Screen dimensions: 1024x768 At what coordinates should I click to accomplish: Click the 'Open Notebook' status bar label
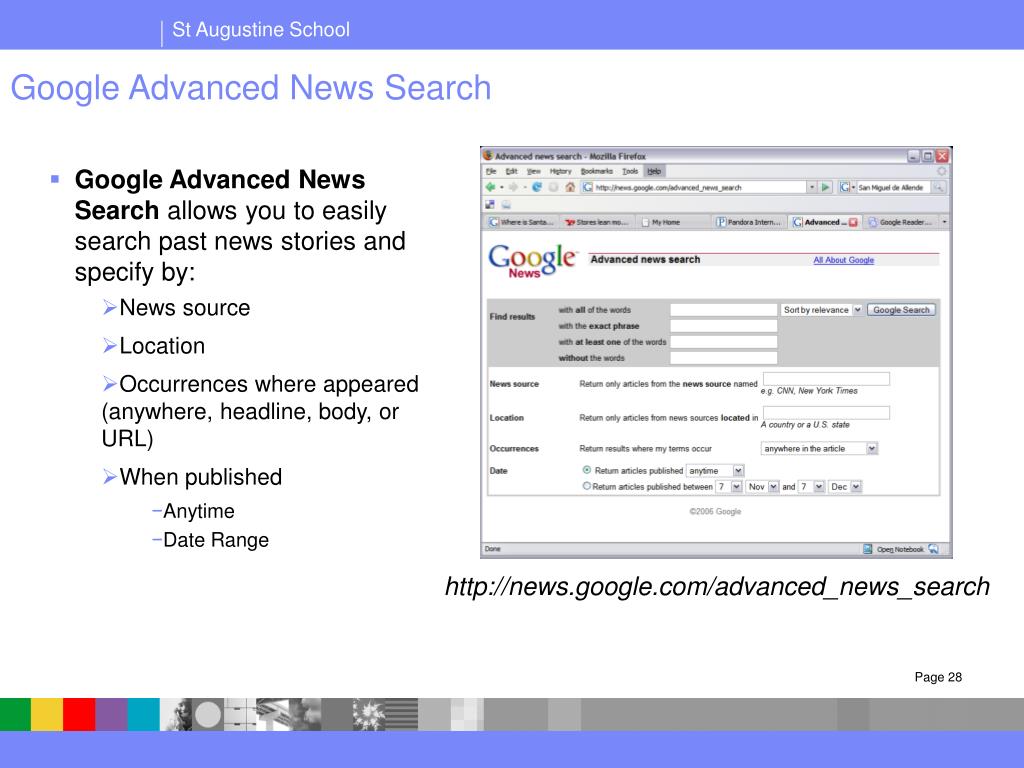pos(900,549)
